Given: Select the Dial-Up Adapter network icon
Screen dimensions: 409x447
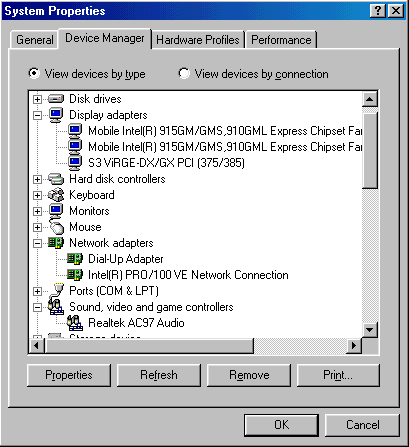Looking at the screenshot, I should coord(75,259).
